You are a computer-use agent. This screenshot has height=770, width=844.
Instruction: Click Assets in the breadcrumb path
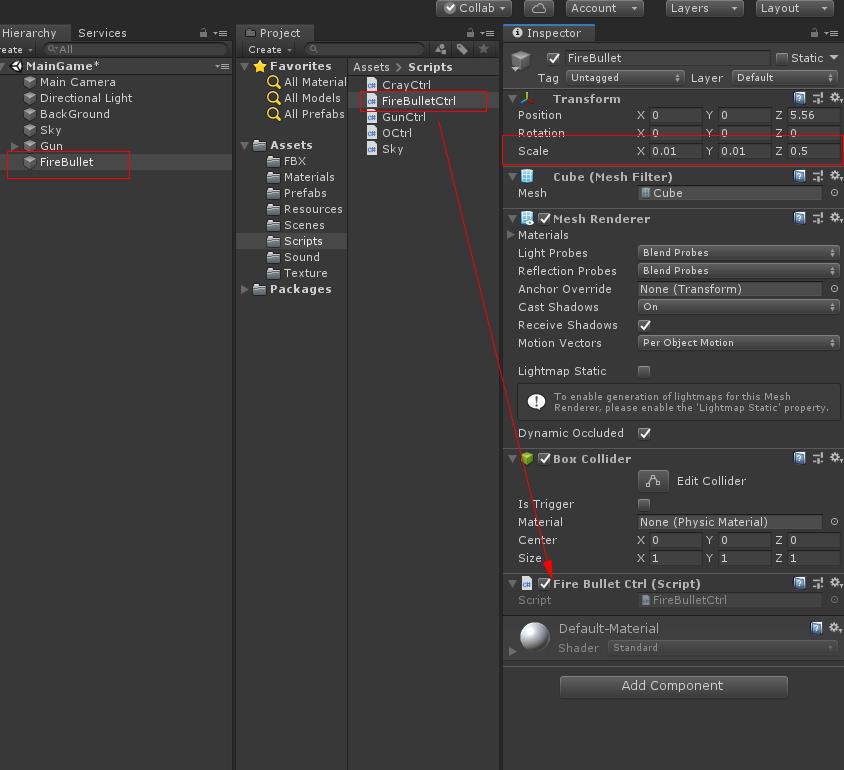(x=371, y=67)
